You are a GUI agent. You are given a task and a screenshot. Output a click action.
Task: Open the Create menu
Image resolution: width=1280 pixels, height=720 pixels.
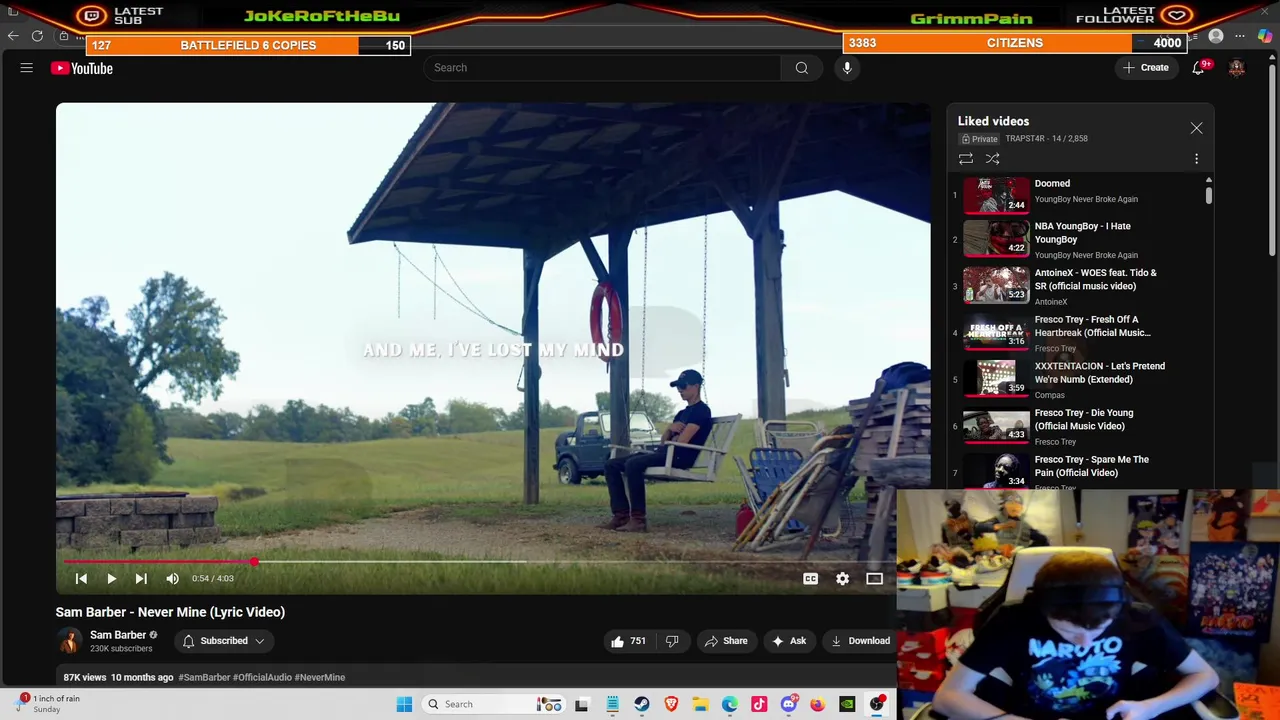pos(1146,68)
